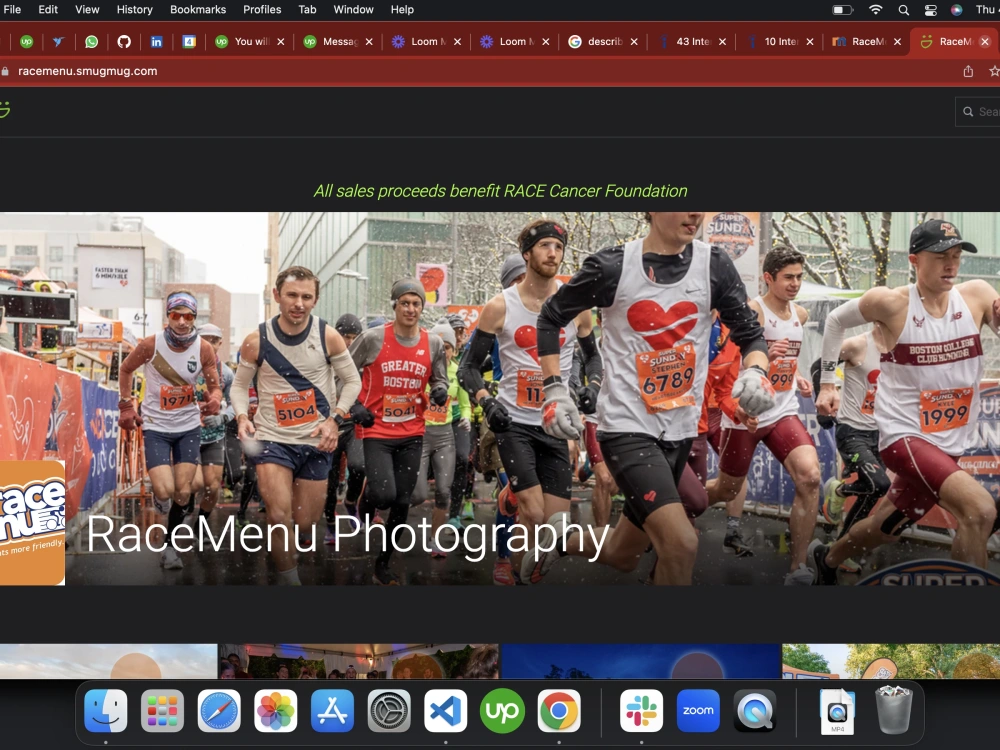Switch to the pinned Upwork tab

coord(27,41)
